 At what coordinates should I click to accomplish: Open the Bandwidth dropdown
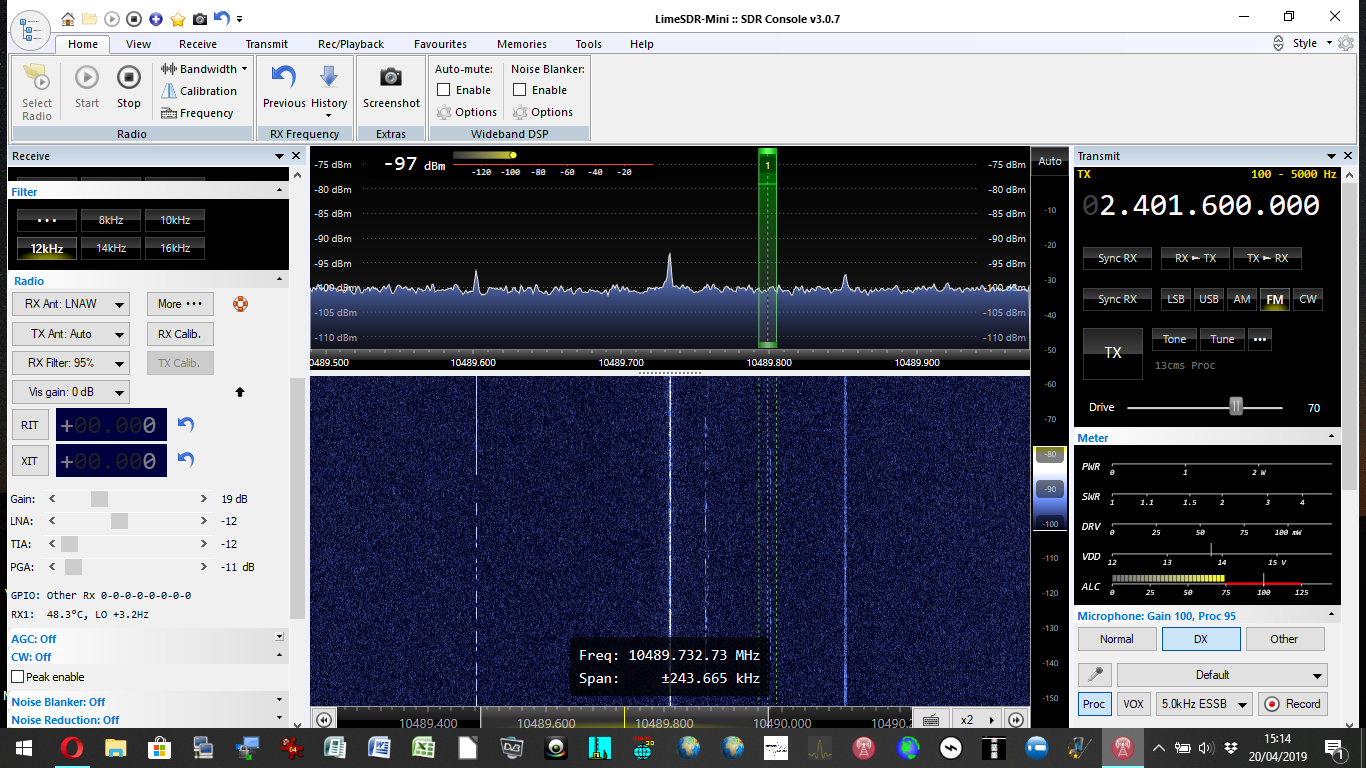pos(204,69)
